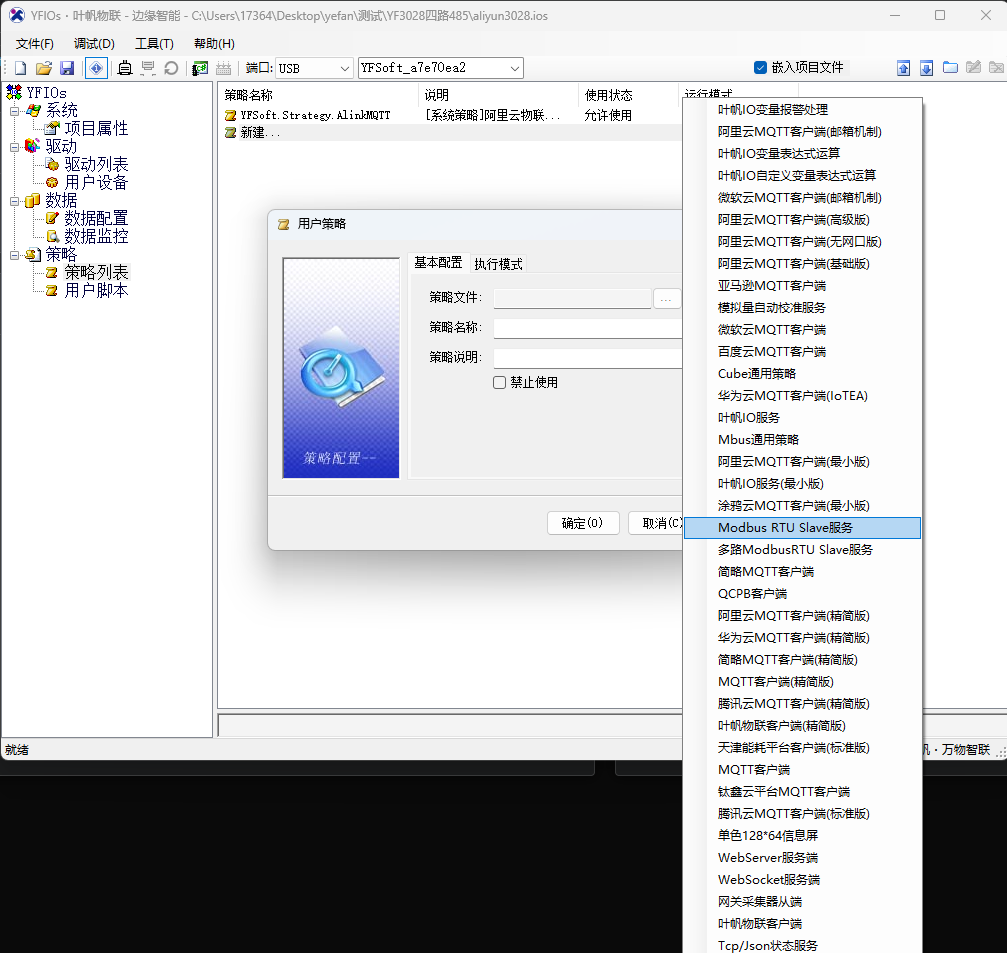Save project with the floppy disk icon
This screenshot has width=1007, height=953.
coord(67,68)
